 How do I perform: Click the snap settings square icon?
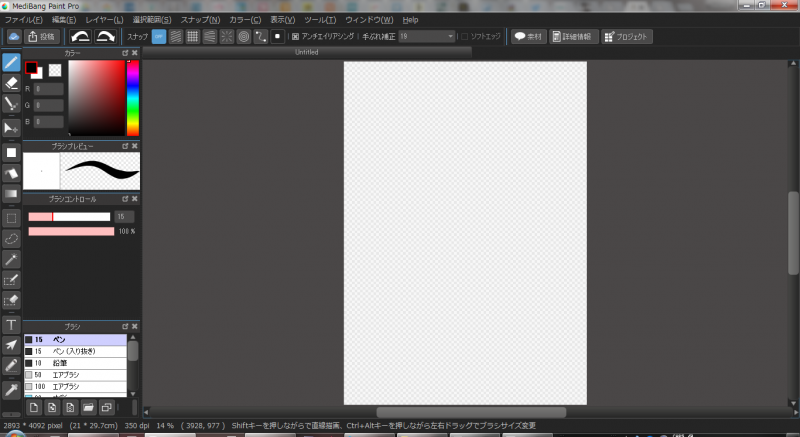[278, 37]
